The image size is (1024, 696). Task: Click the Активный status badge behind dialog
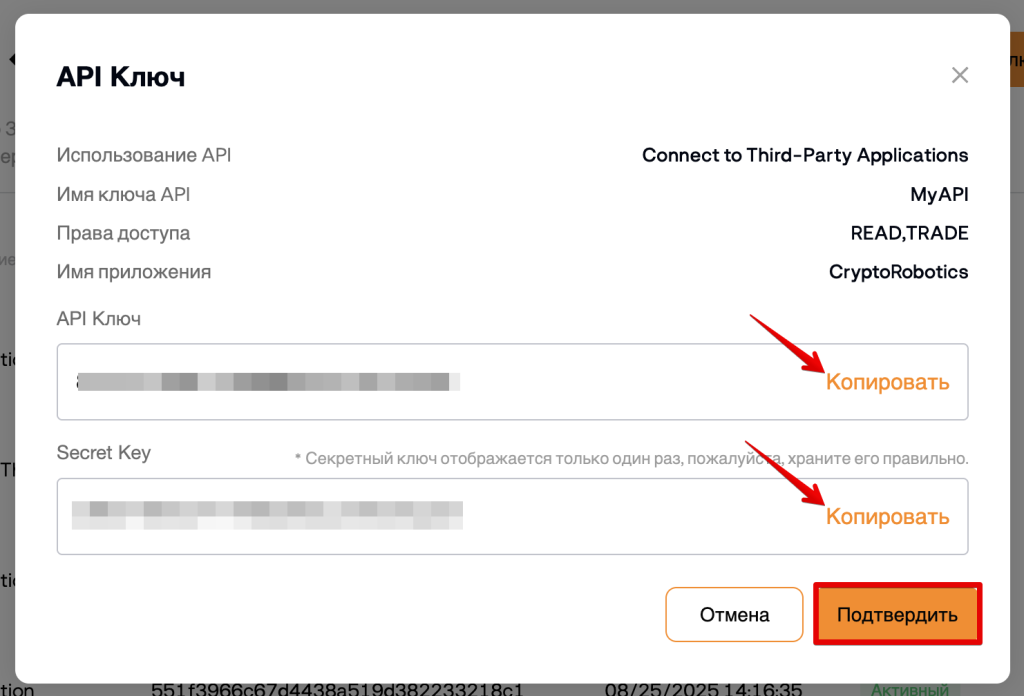coord(909,689)
